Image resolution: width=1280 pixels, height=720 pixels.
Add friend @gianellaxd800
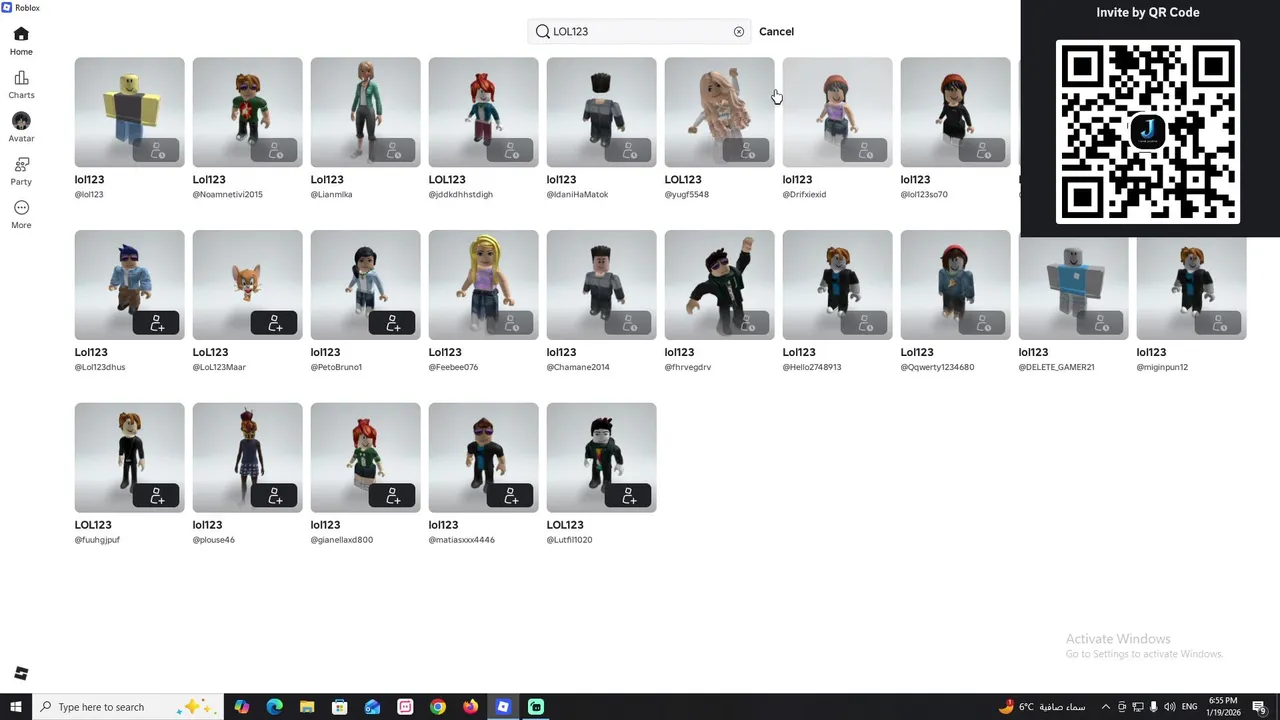pos(393,496)
